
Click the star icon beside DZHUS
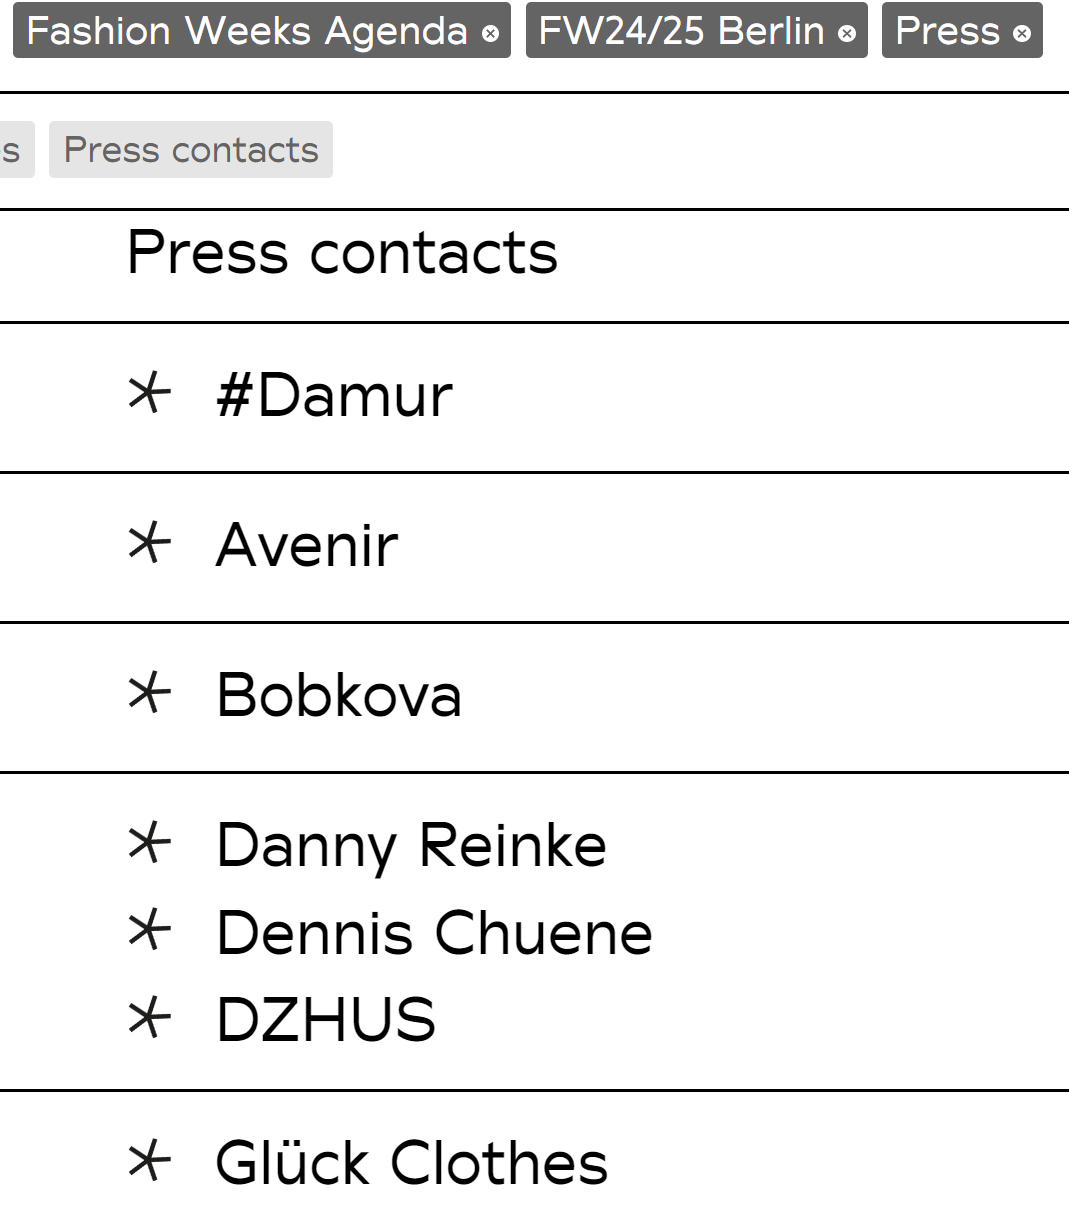[149, 1018]
